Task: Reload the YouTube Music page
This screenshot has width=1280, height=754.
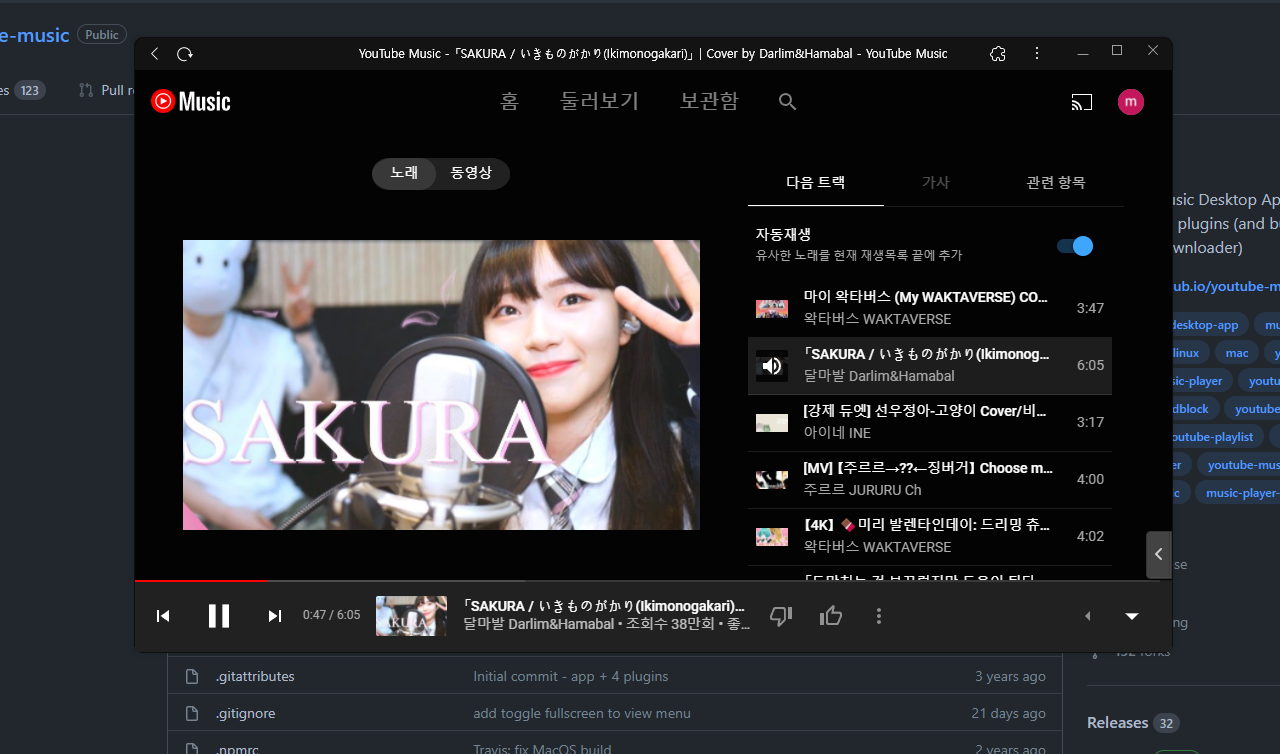Action: [185, 54]
